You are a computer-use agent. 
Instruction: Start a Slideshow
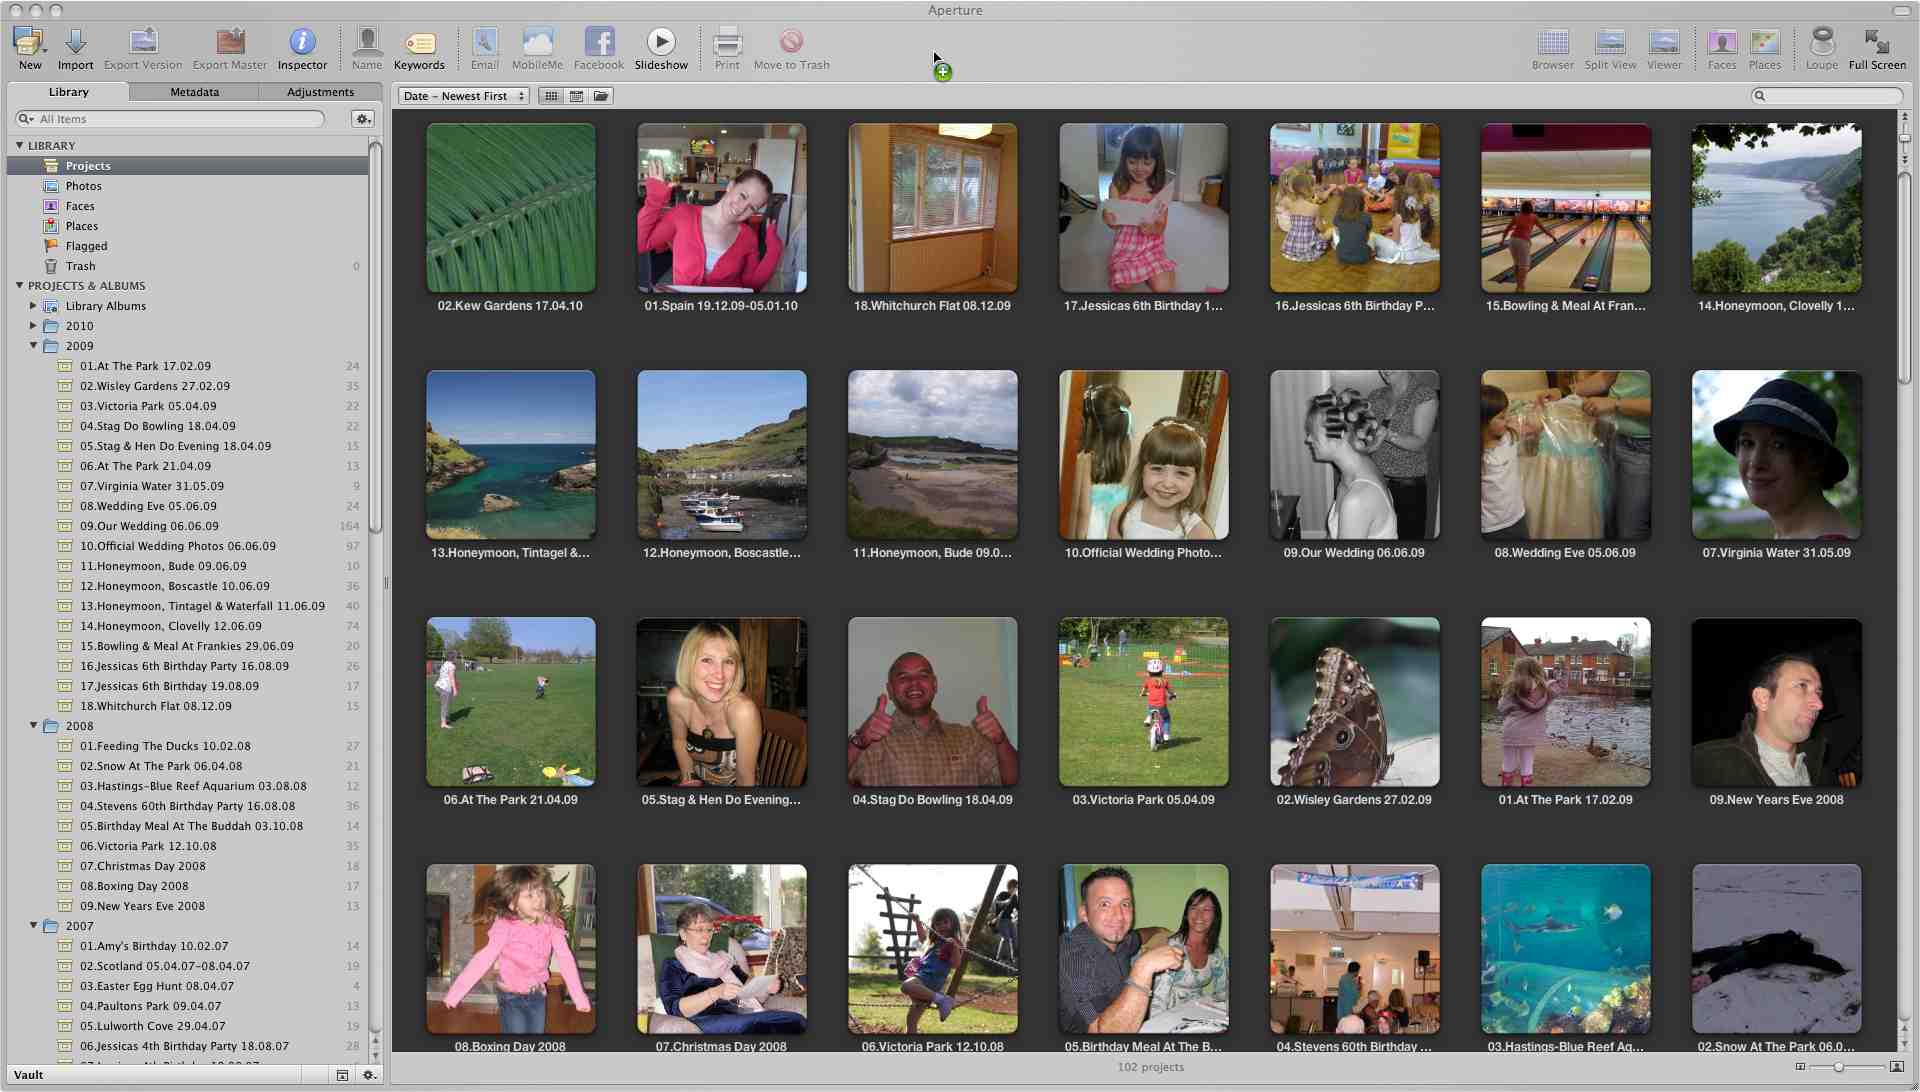pyautogui.click(x=662, y=47)
